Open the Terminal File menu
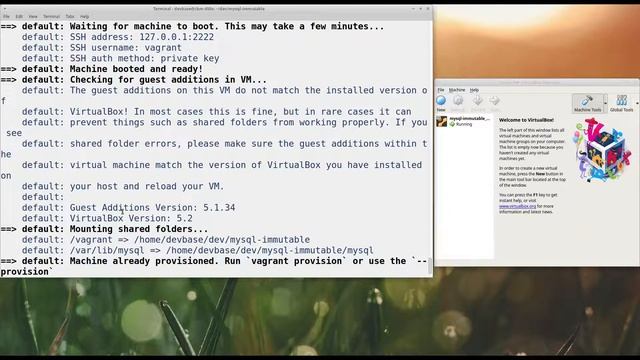640x360 pixels. point(6,16)
